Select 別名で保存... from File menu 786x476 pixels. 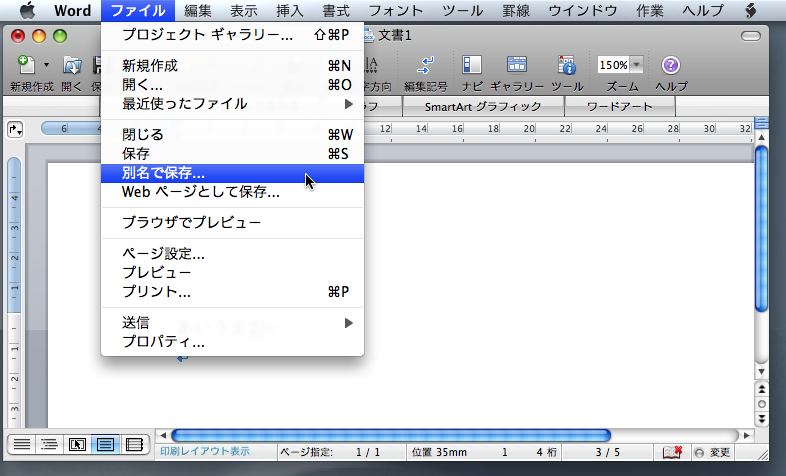163,173
